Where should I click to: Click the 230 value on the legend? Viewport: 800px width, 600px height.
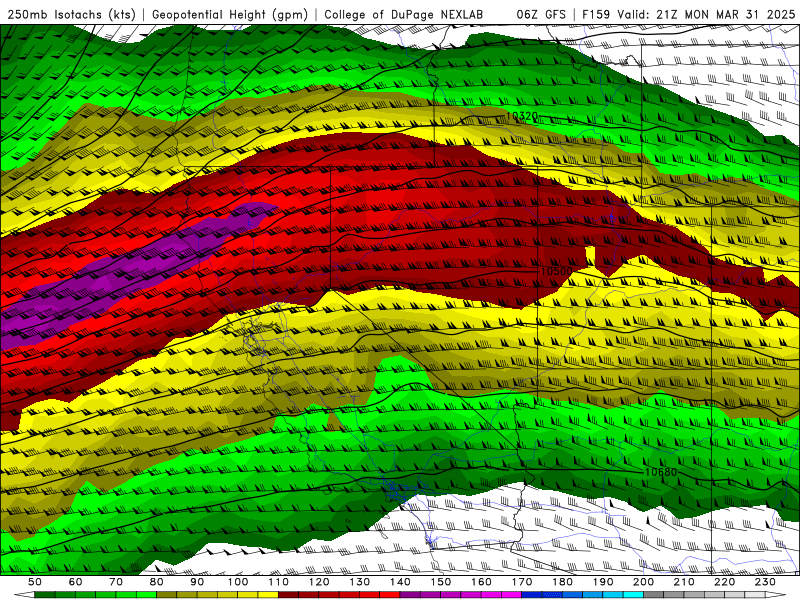click(x=765, y=582)
